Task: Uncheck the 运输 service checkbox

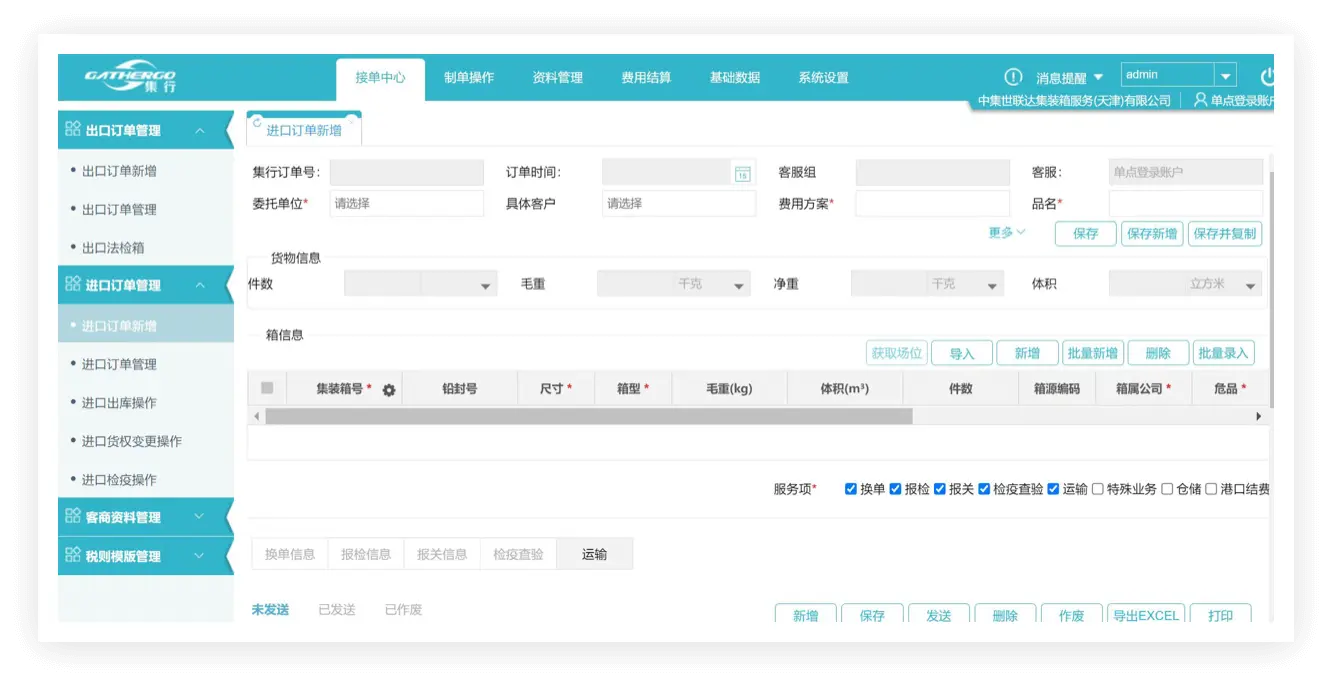Action: click(x=1053, y=489)
